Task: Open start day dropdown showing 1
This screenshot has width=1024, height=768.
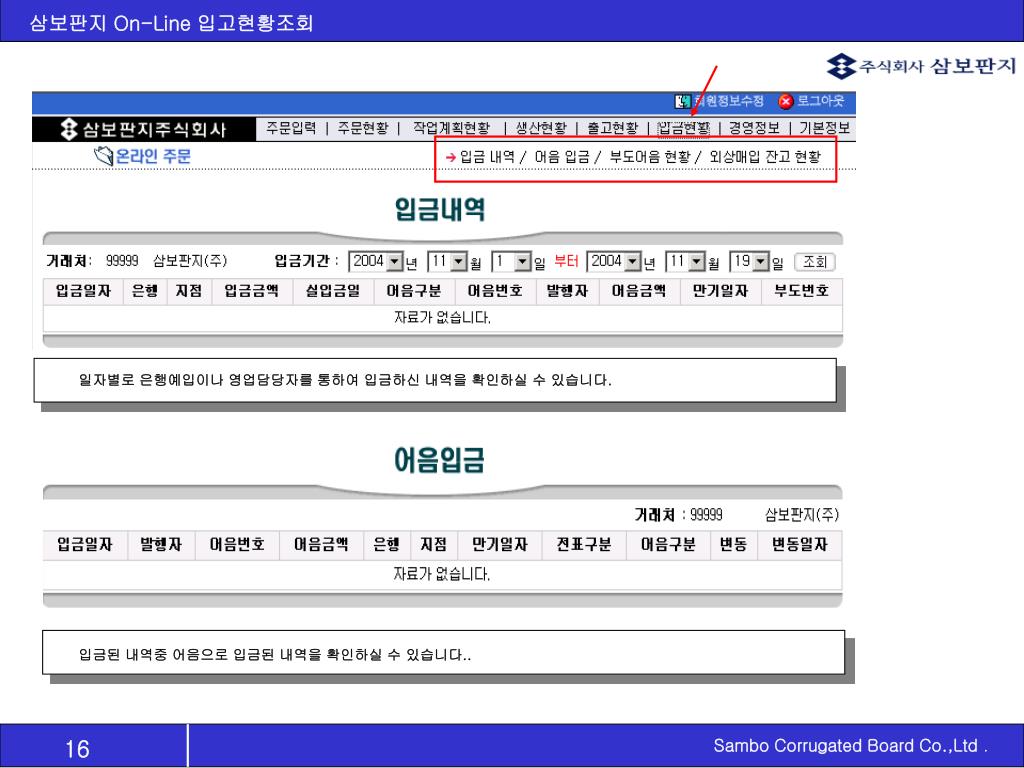Action: 511,262
